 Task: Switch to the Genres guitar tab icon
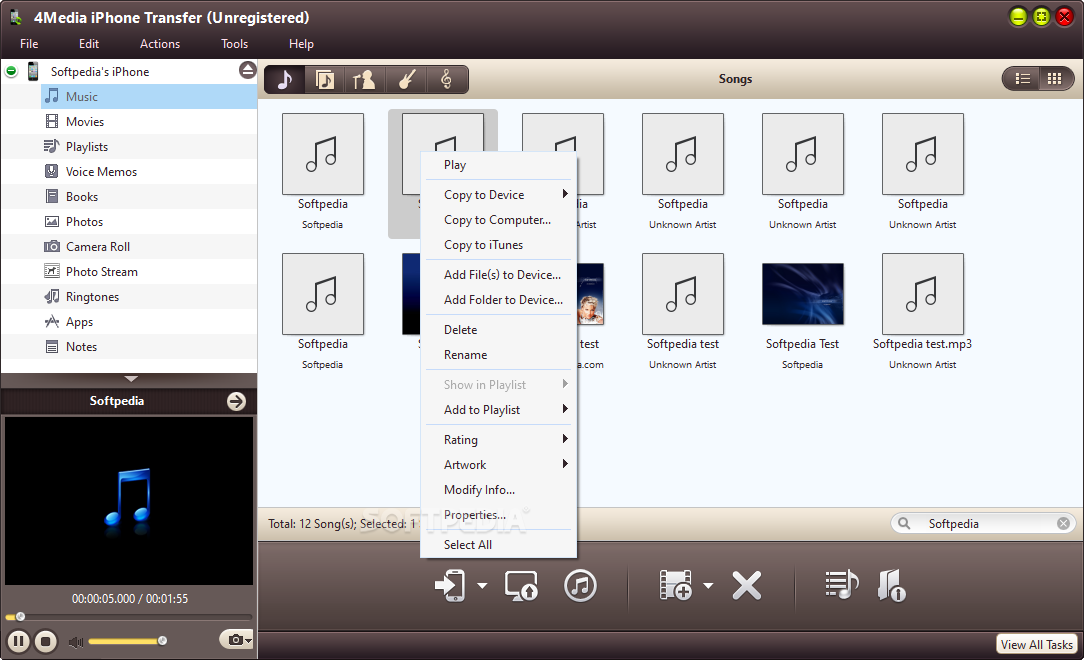(406, 79)
